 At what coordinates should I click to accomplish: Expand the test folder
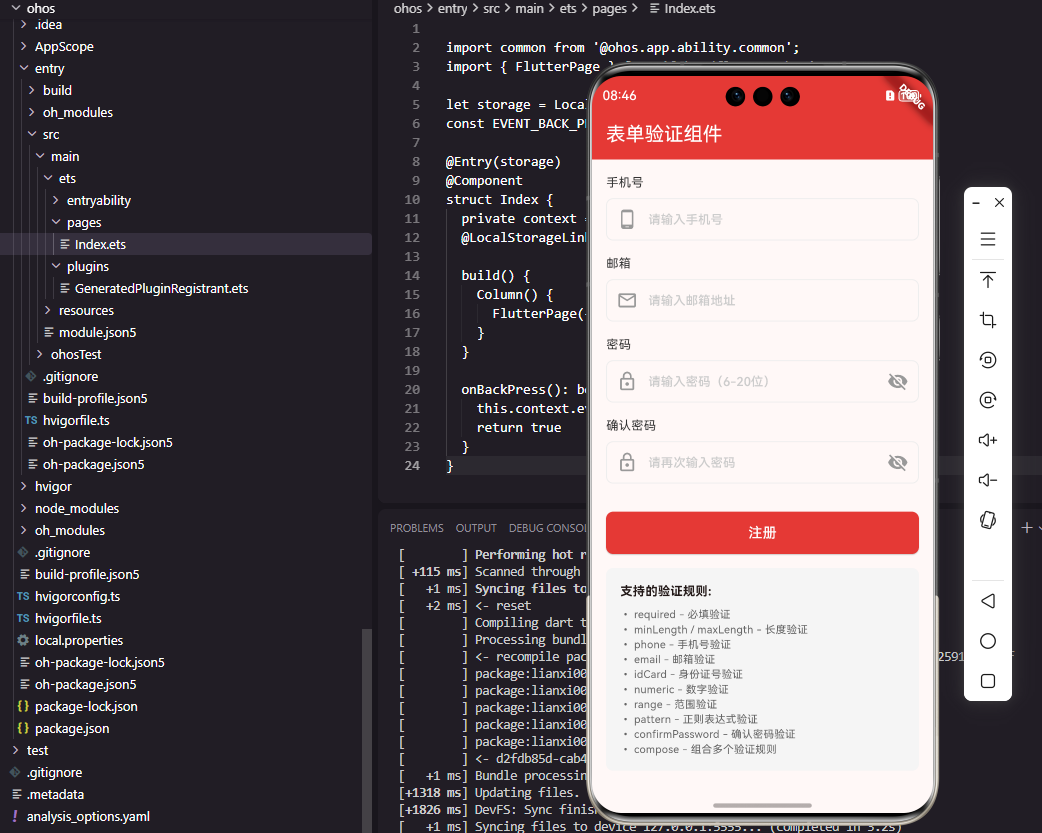[x=16, y=750]
